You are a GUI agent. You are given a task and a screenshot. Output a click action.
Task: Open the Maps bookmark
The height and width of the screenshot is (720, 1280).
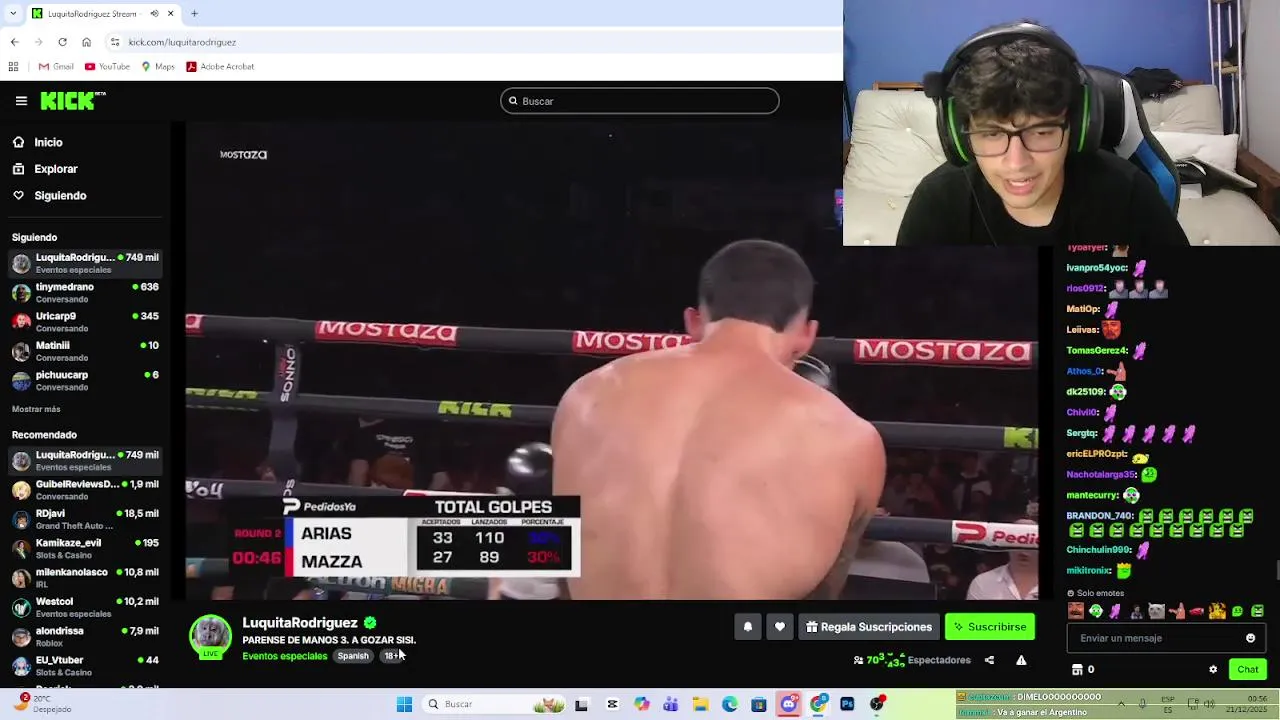click(158, 67)
